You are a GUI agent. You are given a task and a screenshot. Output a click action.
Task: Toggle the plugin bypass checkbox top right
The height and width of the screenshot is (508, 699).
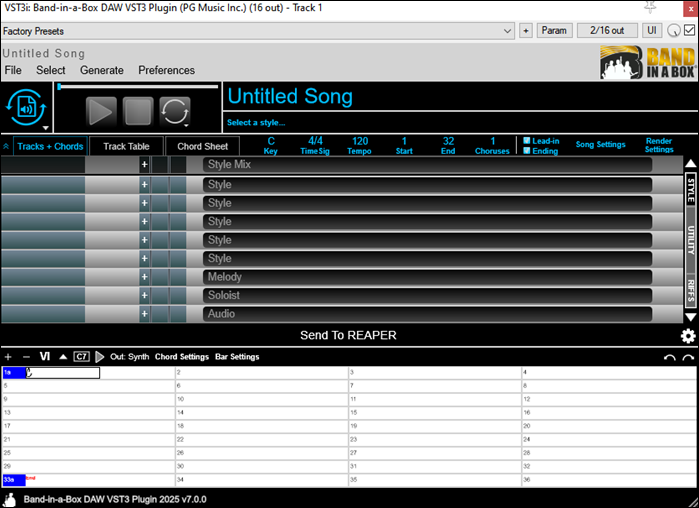tap(689, 30)
